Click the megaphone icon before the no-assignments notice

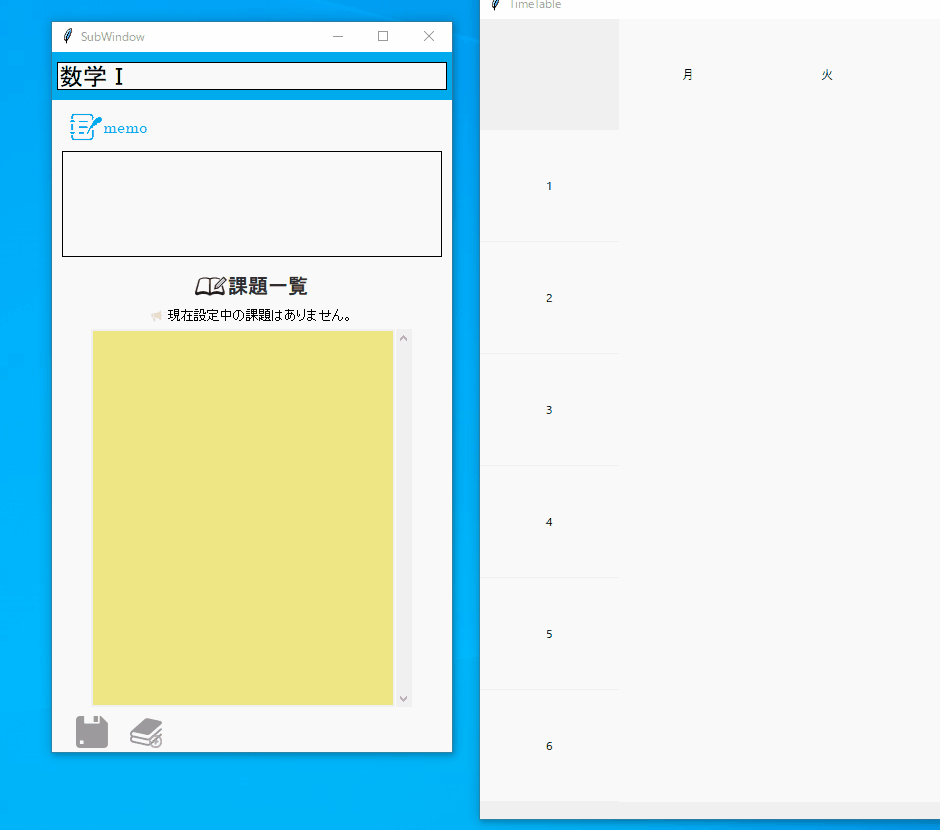156,314
